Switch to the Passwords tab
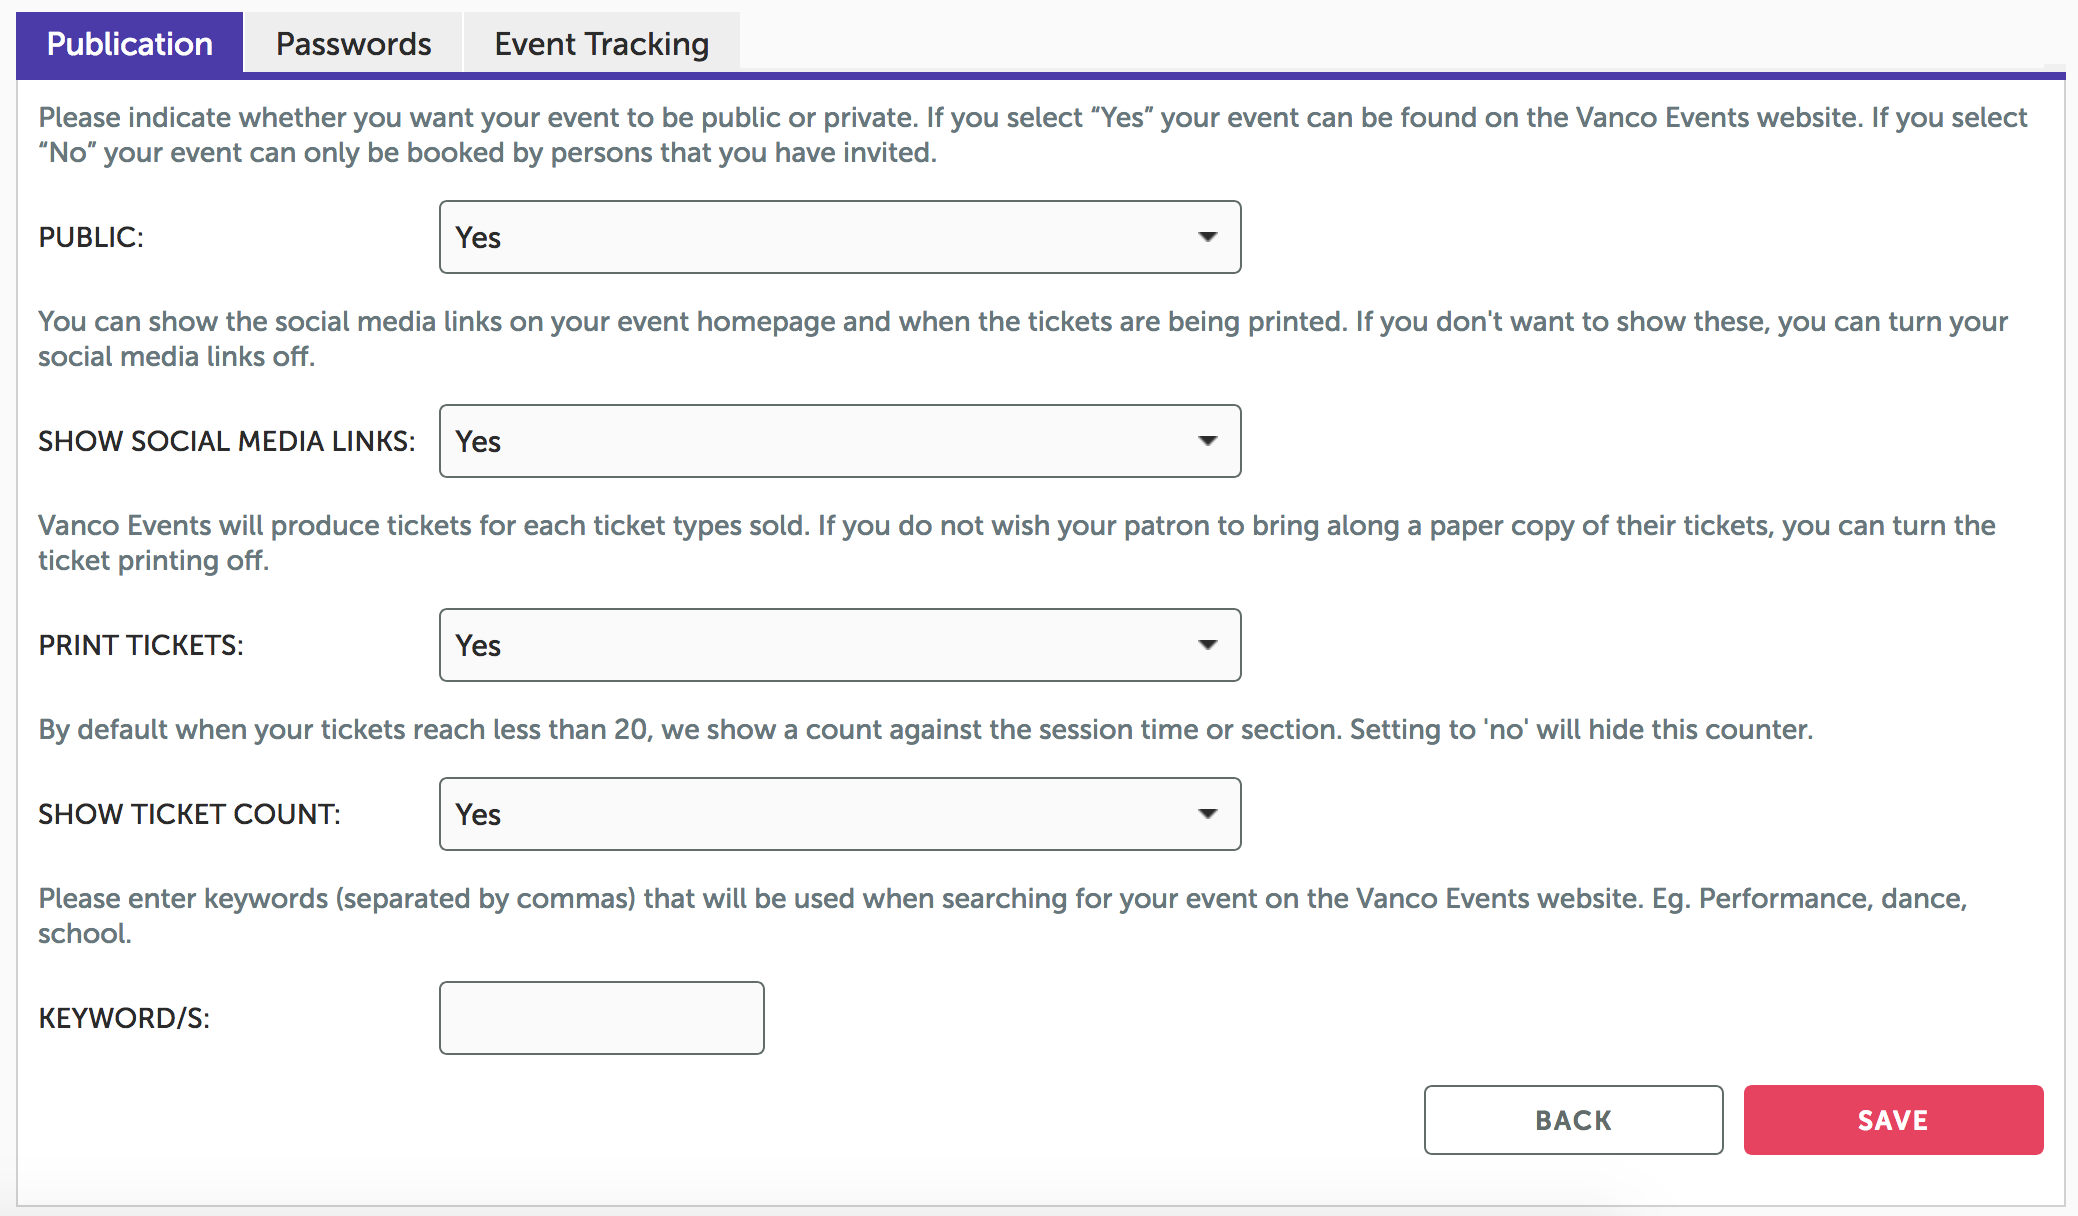This screenshot has height=1216, width=2078. pyautogui.click(x=353, y=44)
